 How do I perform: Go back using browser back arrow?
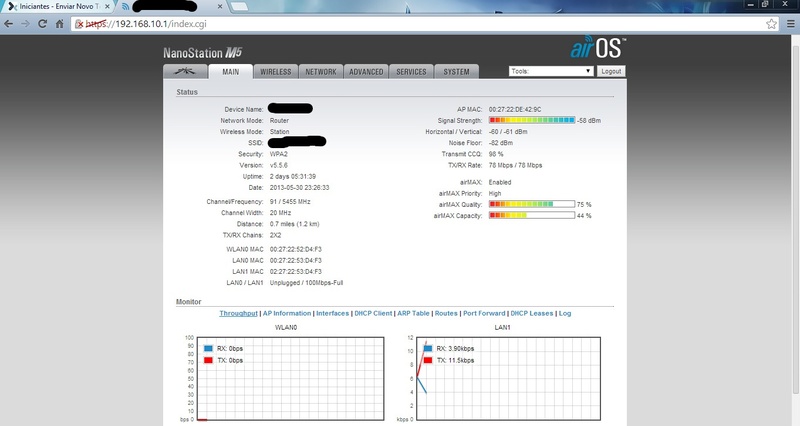pyautogui.click(x=9, y=24)
